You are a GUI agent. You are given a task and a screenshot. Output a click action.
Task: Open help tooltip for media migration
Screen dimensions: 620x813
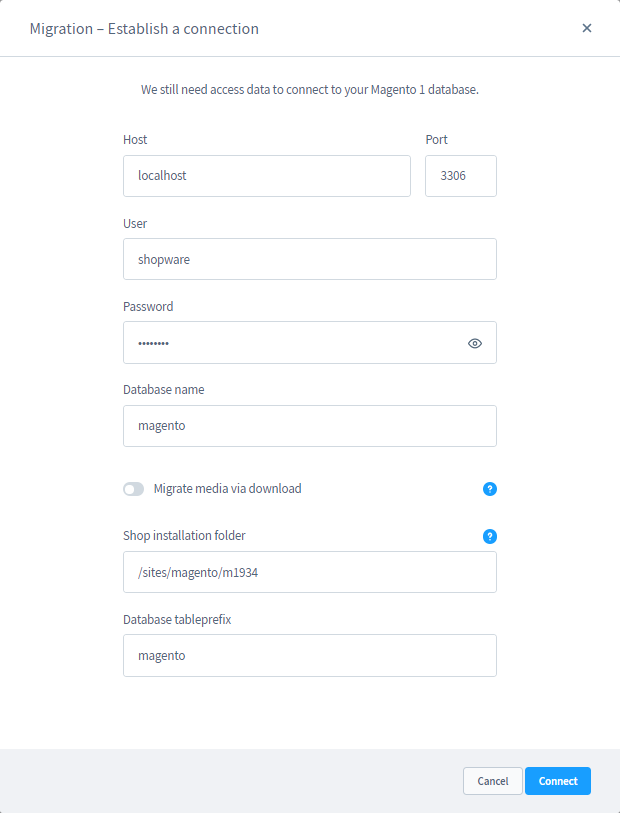click(489, 489)
